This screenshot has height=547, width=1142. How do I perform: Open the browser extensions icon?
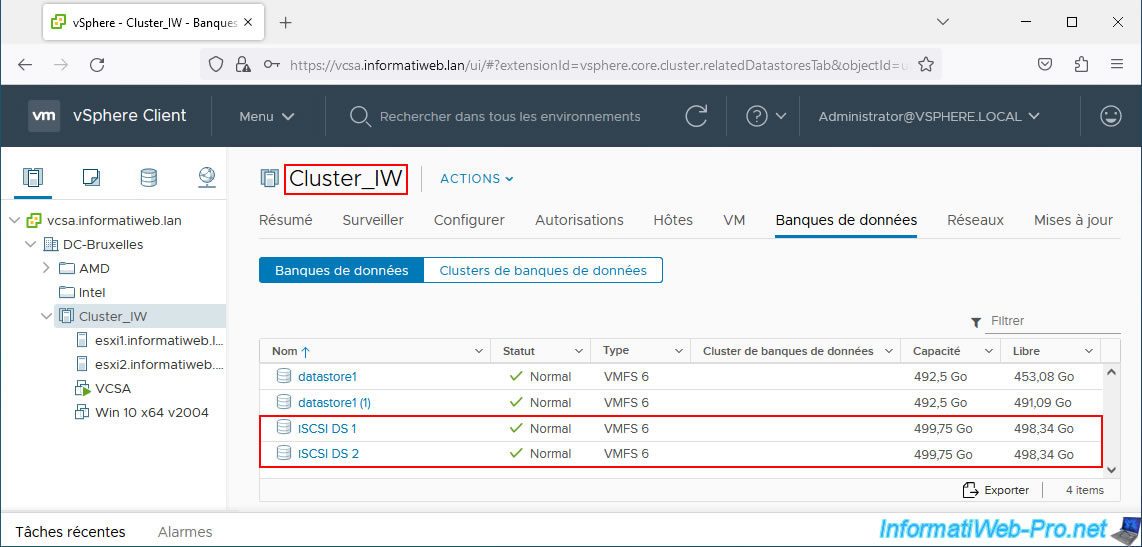1081,64
